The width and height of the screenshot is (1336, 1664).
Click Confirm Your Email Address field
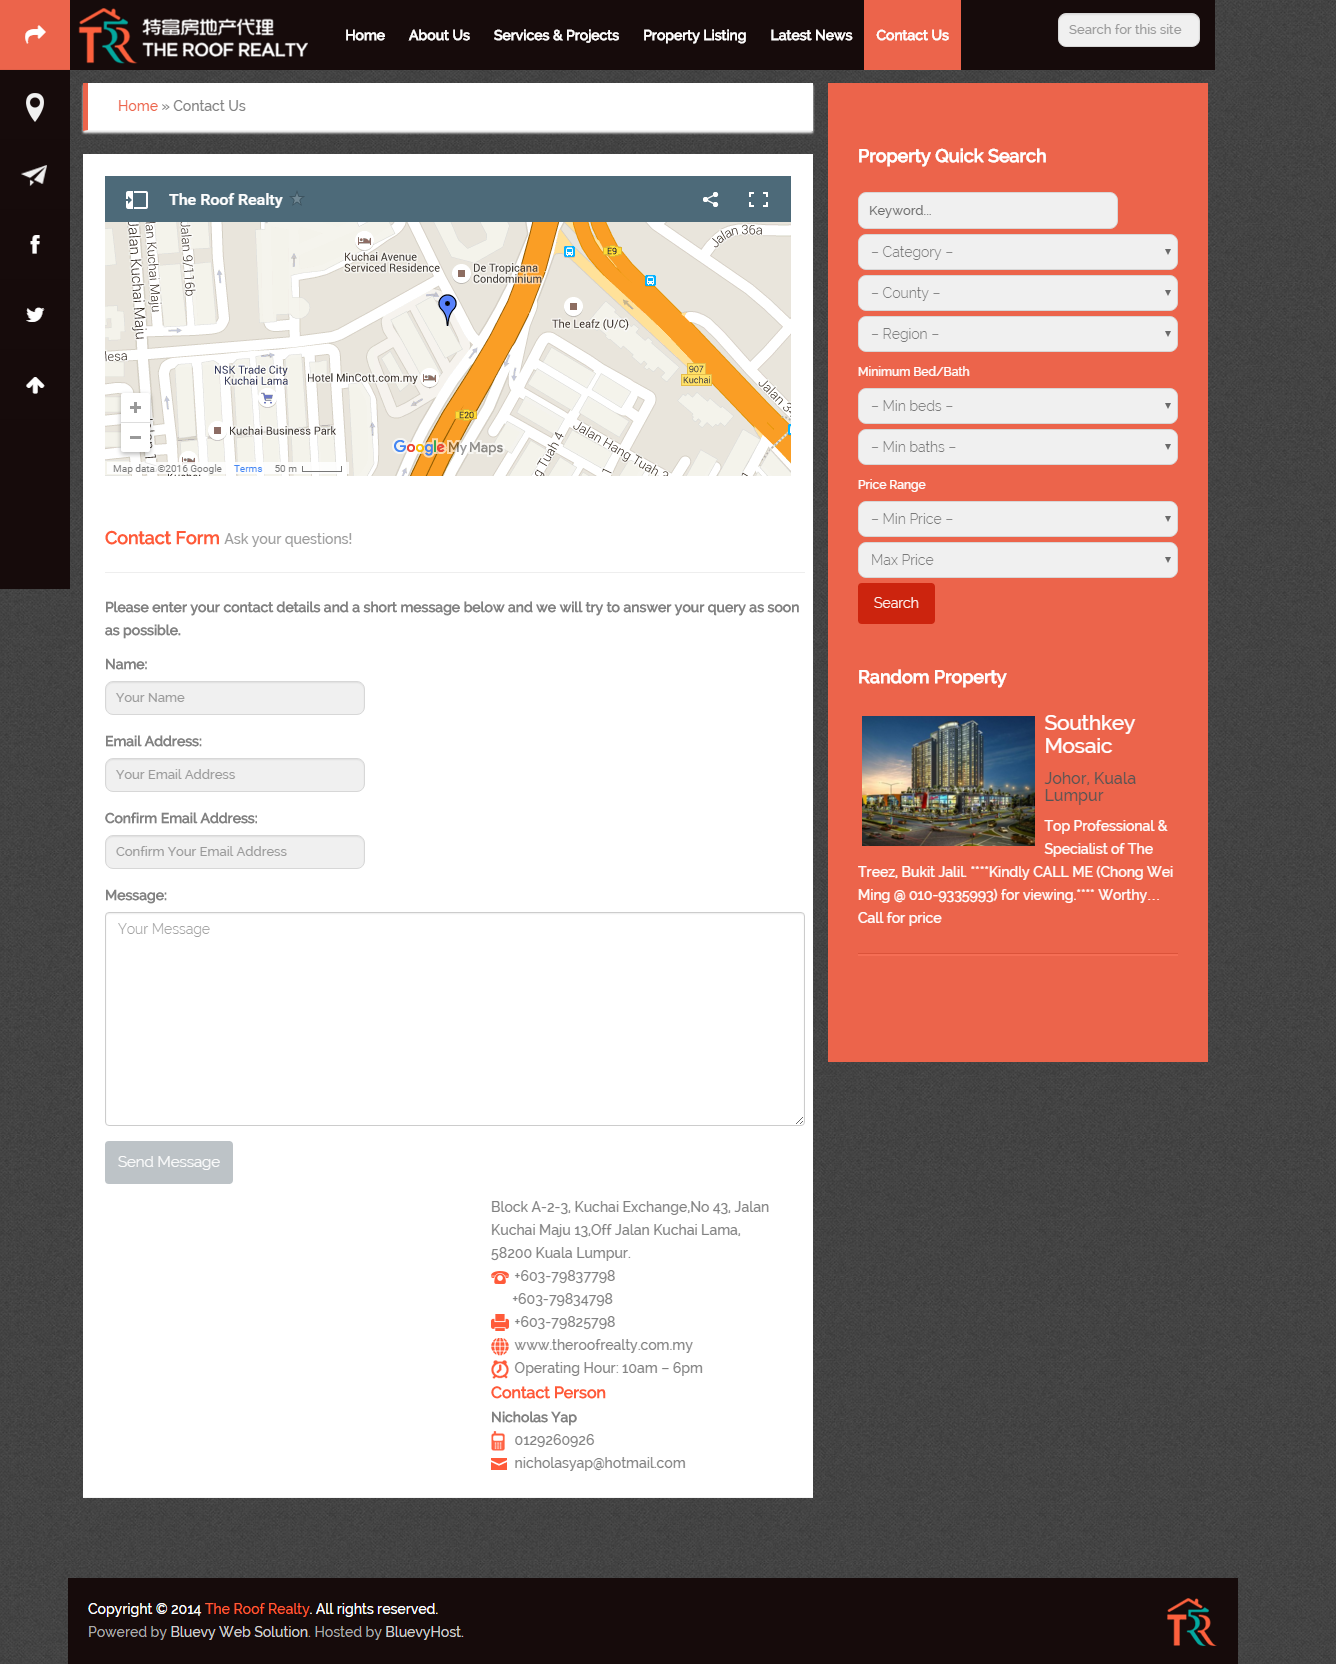(x=235, y=852)
